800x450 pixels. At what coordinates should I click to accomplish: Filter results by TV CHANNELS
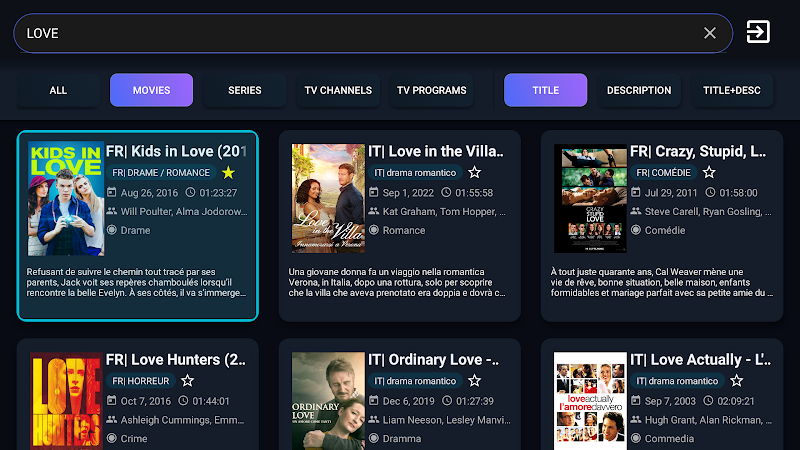click(x=338, y=90)
